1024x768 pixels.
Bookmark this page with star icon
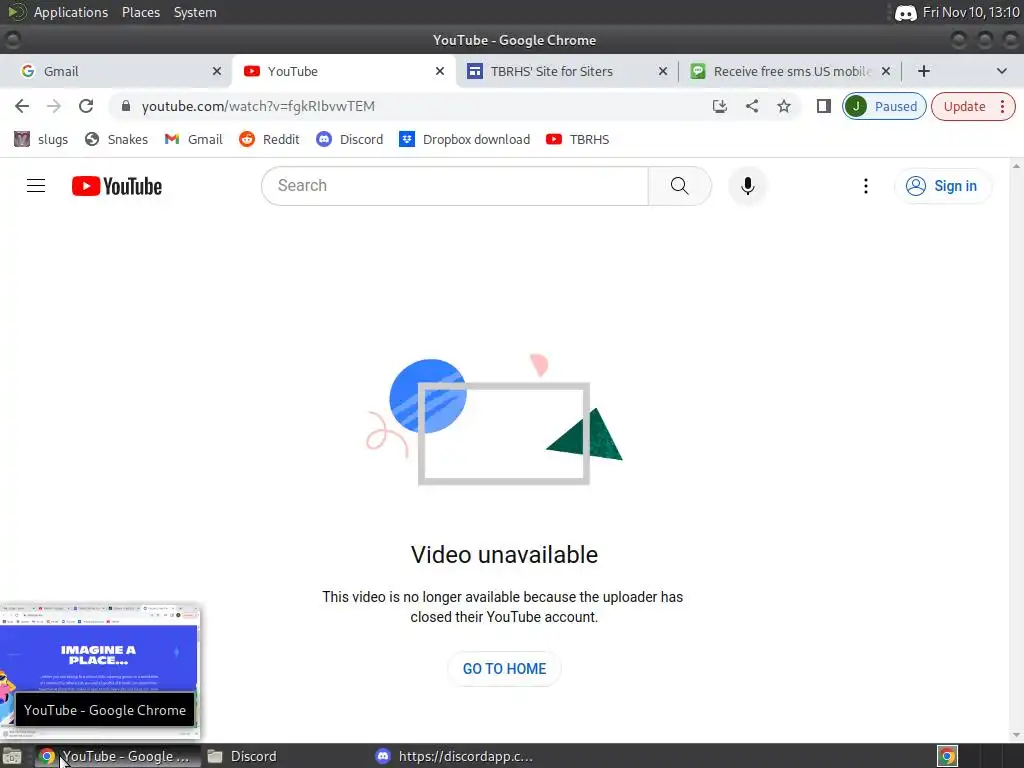[784, 106]
